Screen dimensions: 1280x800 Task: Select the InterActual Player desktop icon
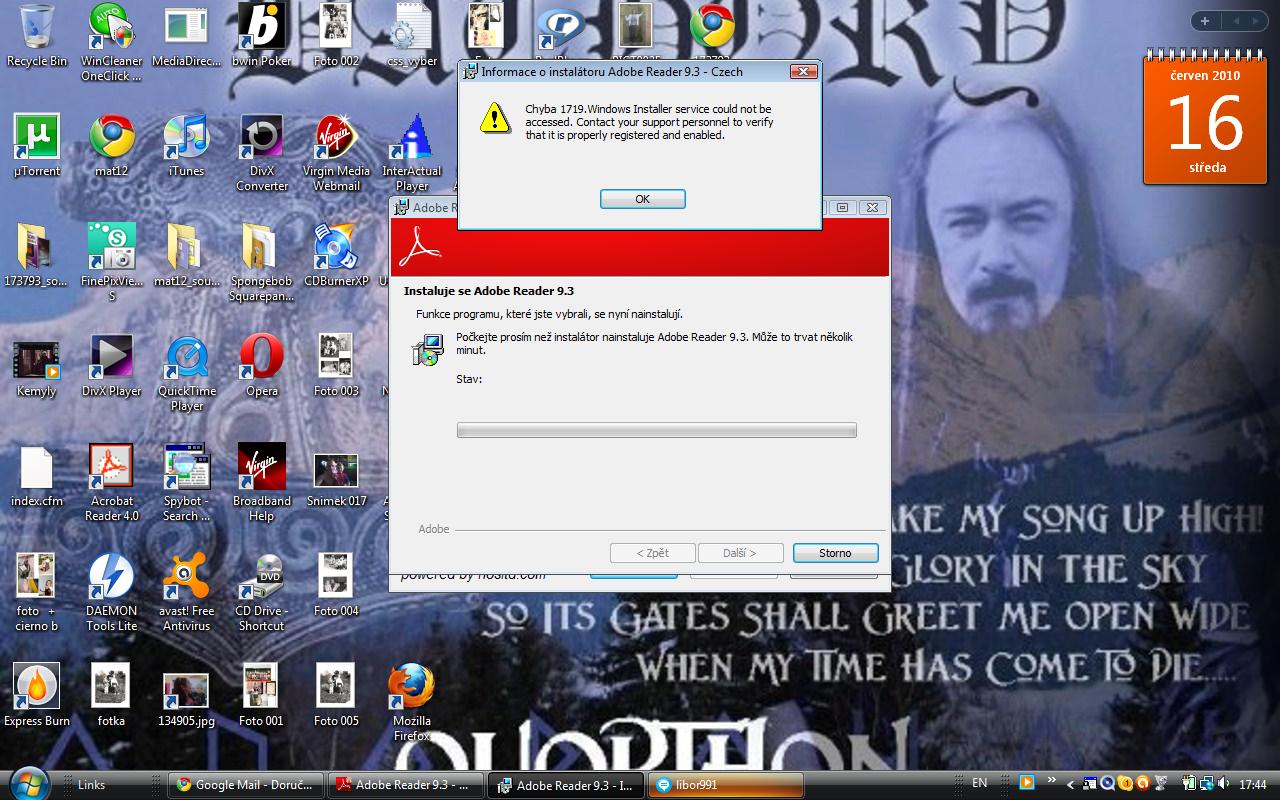pyautogui.click(x=411, y=153)
